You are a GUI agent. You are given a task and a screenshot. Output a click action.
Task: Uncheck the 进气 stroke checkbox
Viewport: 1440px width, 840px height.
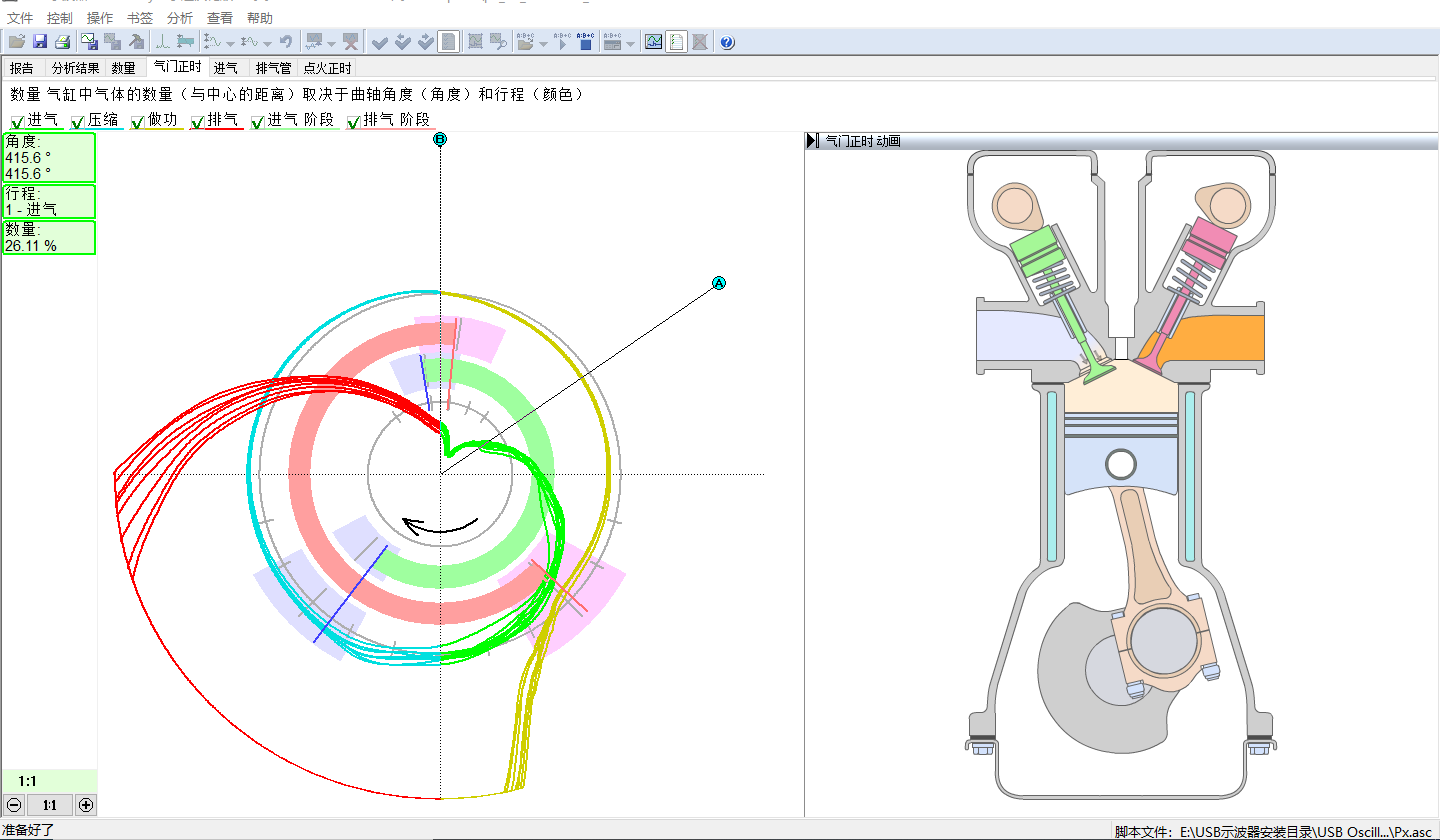click(18, 122)
